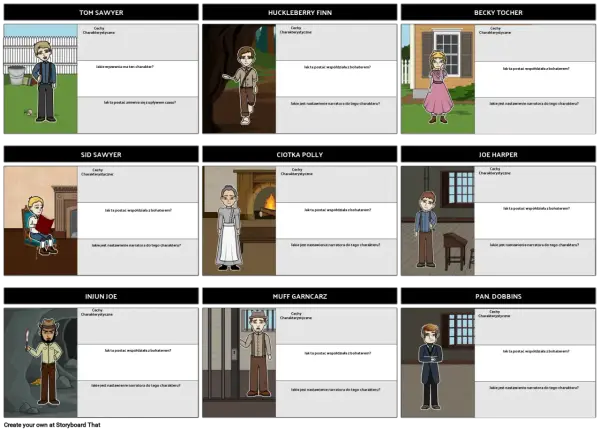Select Pan Dobbins' crossed-arms illustration
This screenshot has height=432, width=600.
438,362
